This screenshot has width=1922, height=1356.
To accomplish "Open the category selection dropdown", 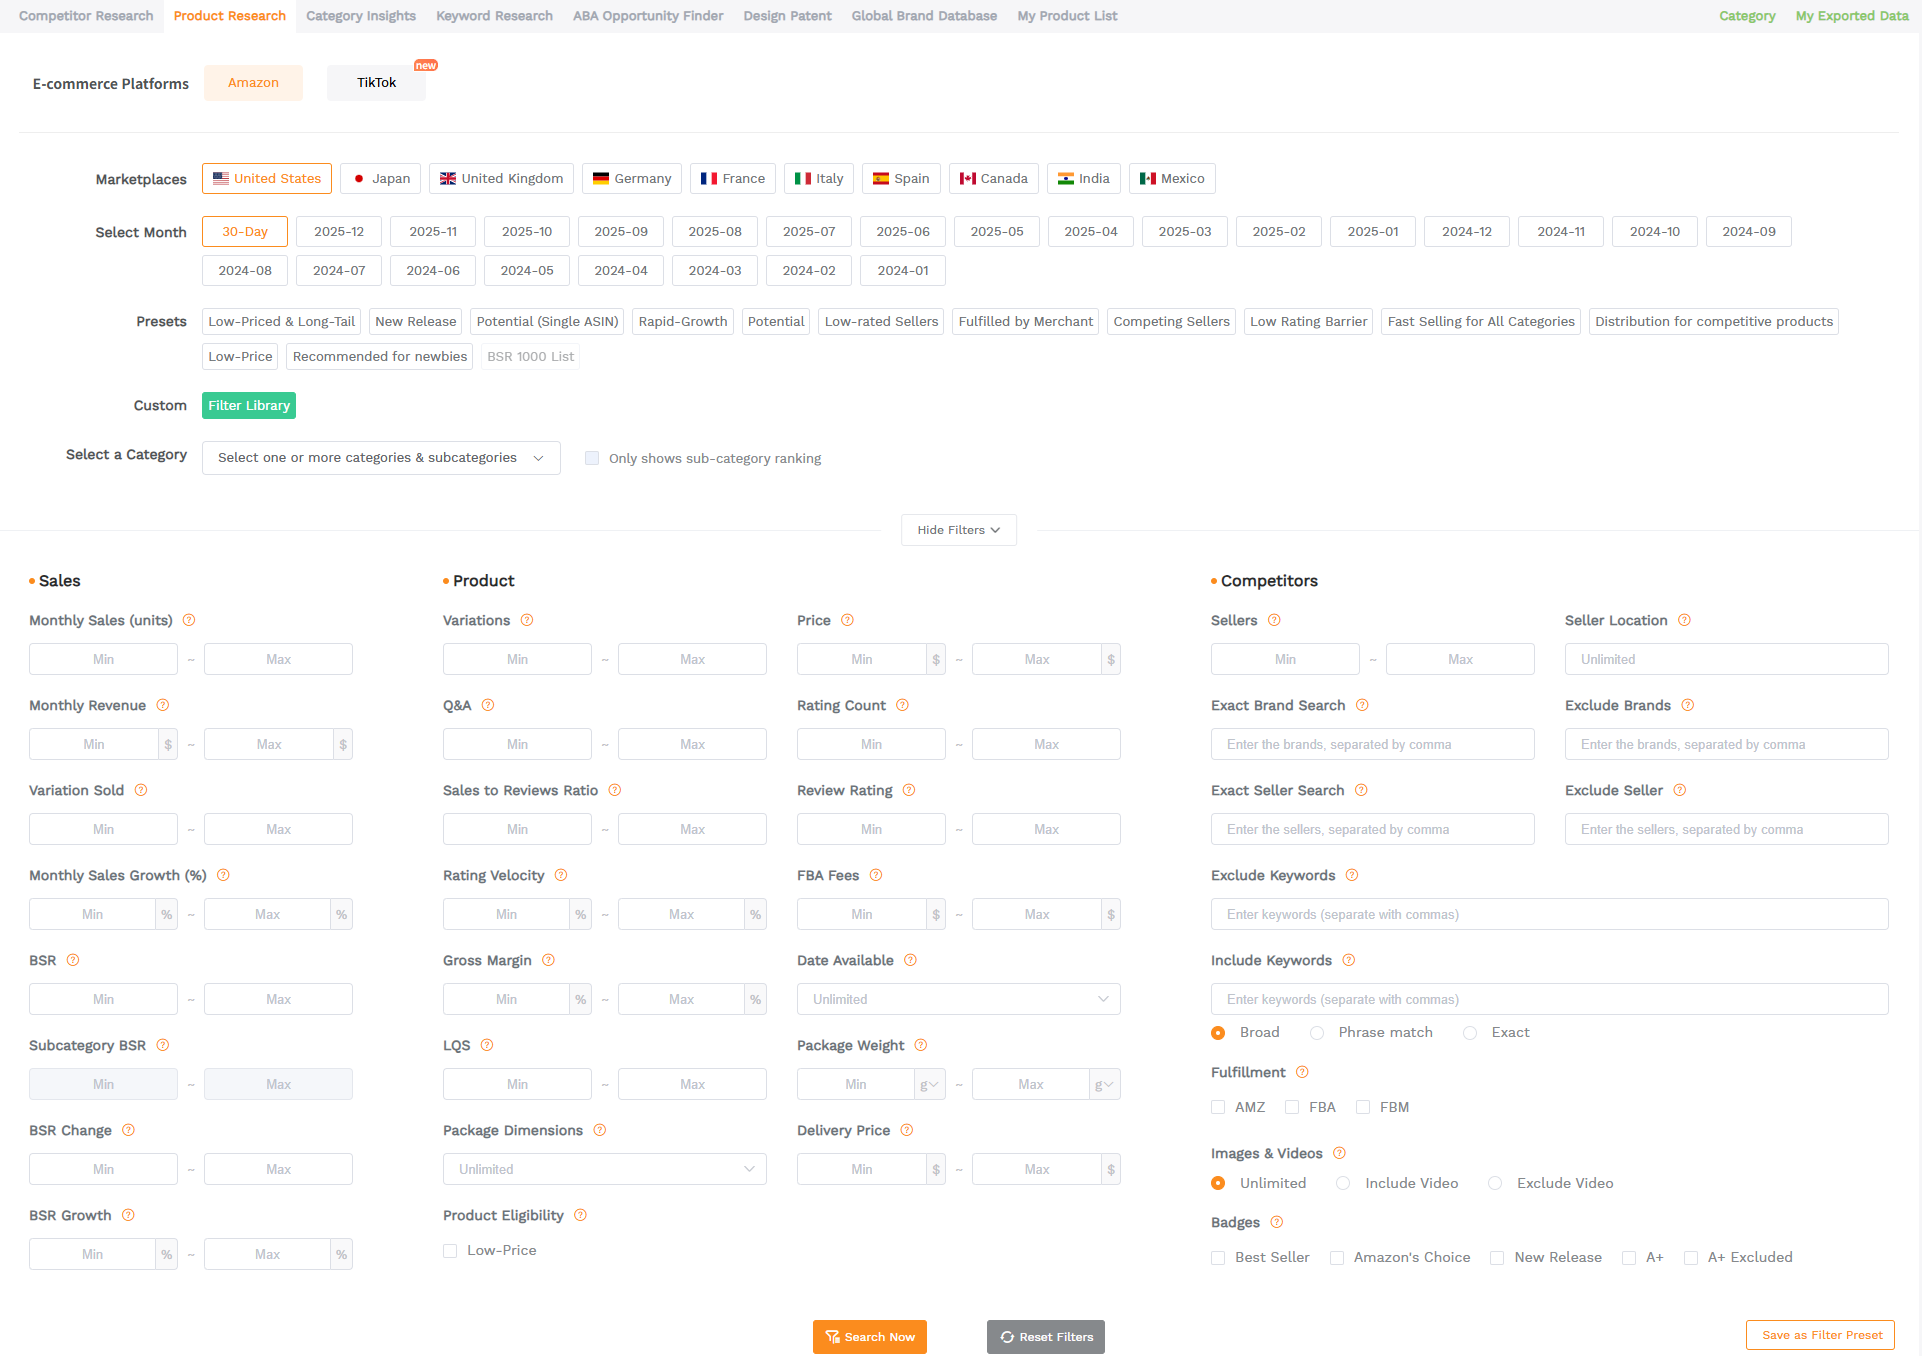I will coord(381,457).
